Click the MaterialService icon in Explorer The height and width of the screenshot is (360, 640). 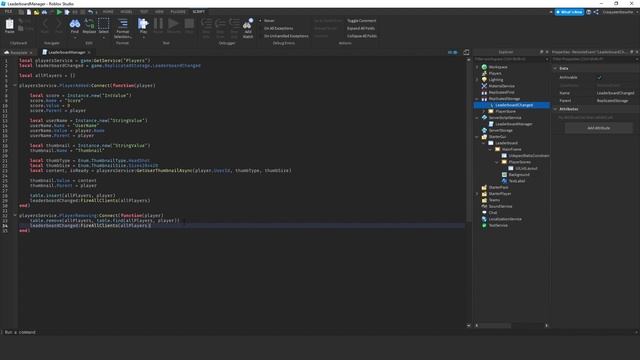click(484, 86)
